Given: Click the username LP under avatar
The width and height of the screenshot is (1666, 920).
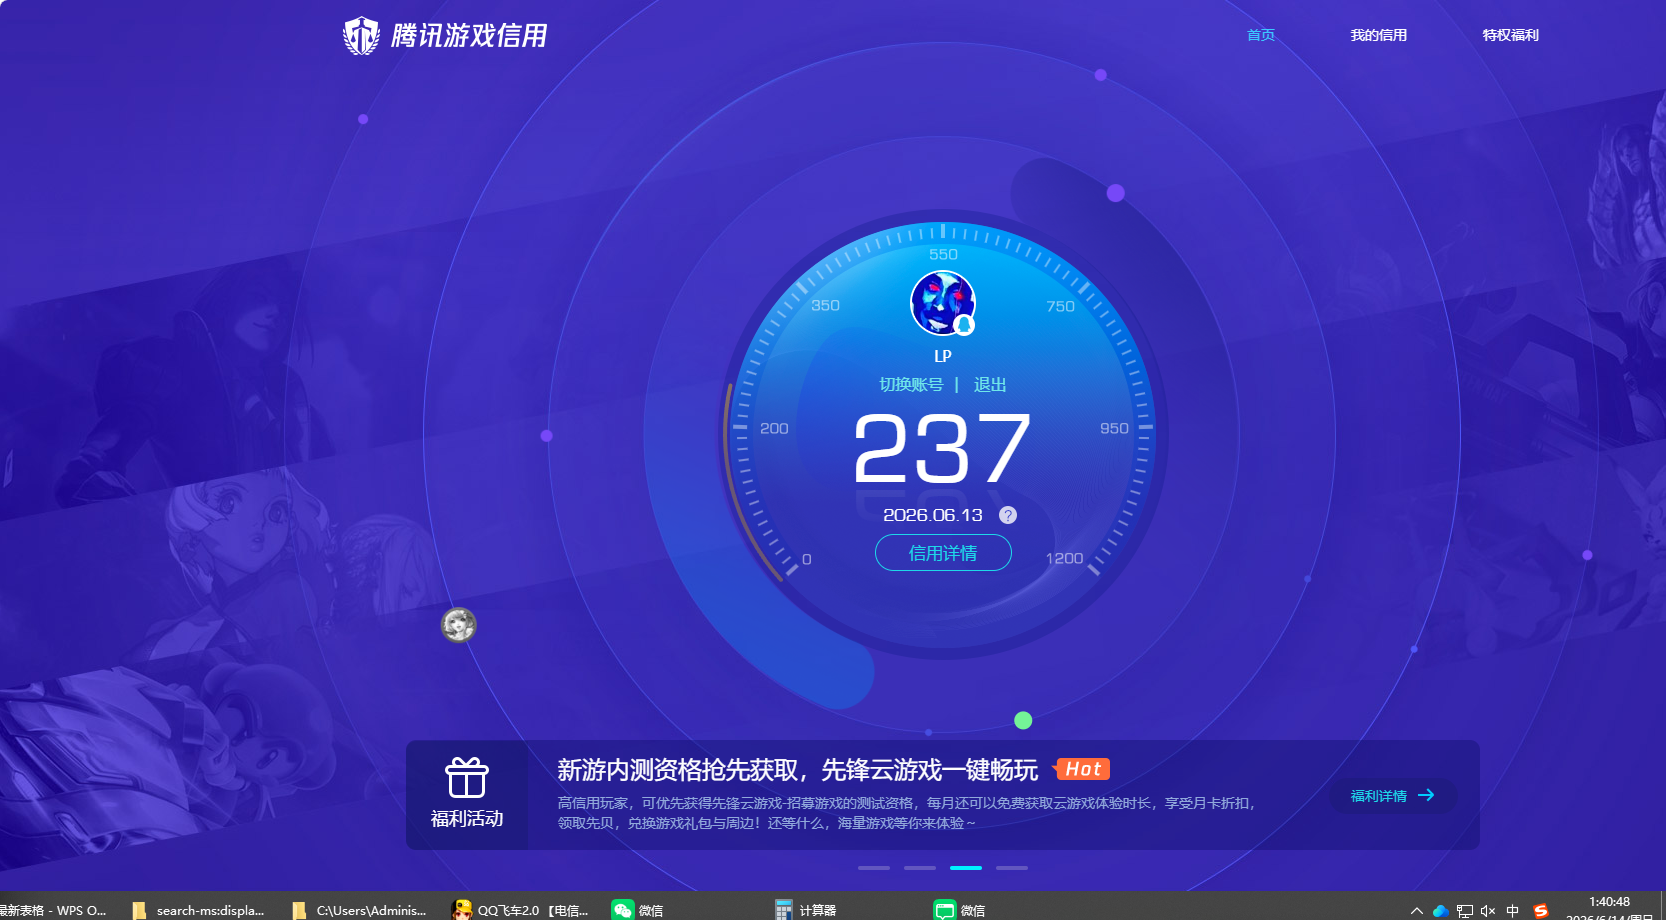Looking at the screenshot, I should [943, 356].
